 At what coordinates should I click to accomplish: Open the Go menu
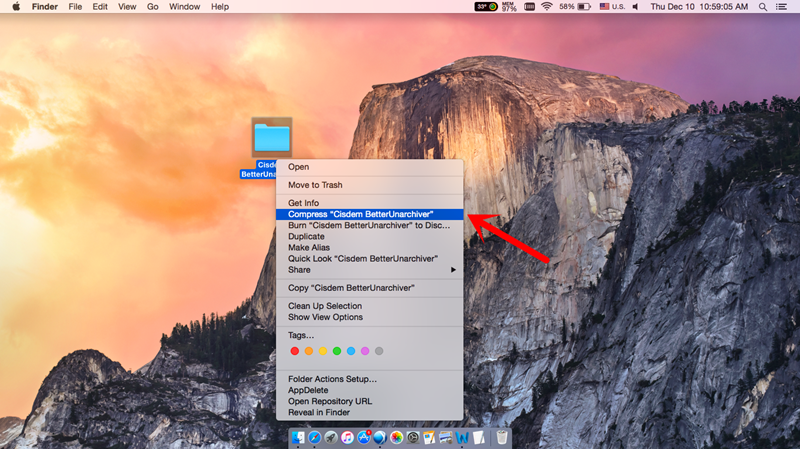point(153,7)
